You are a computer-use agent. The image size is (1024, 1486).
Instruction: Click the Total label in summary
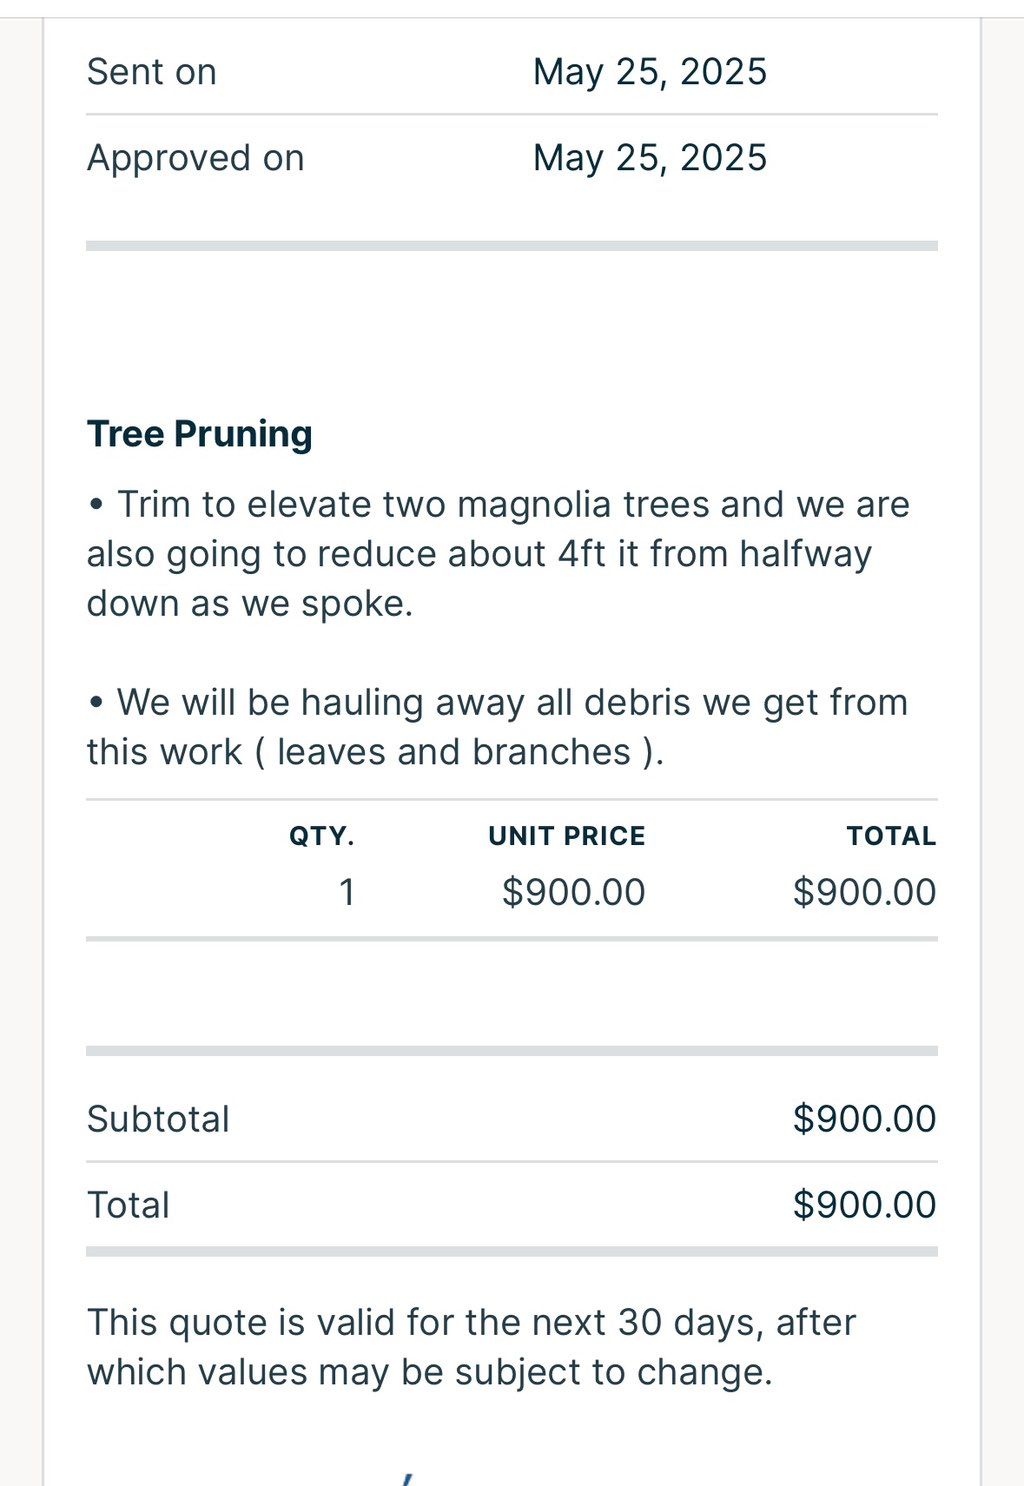click(128, 1205)
